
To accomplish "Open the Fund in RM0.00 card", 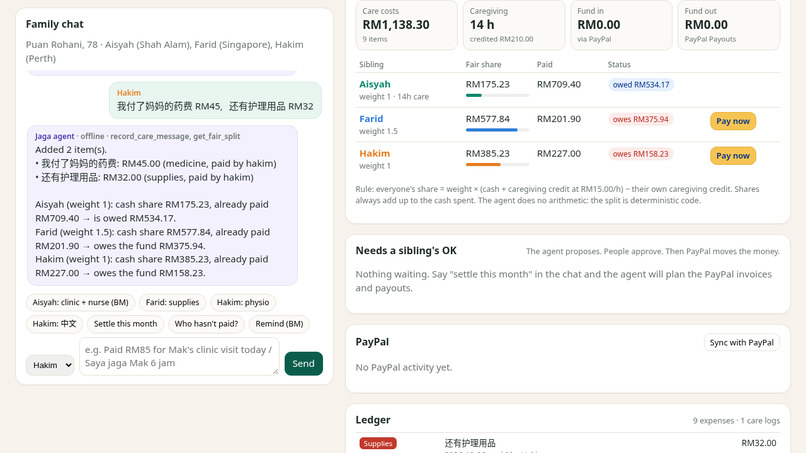I will click(621, 25).
